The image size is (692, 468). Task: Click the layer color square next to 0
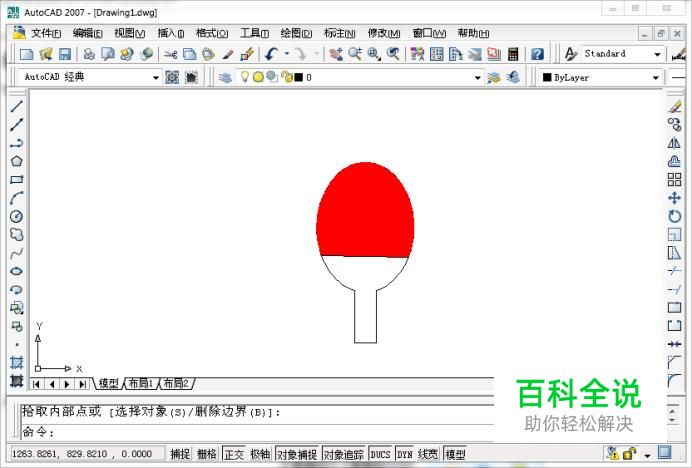[x=299, y=77]
